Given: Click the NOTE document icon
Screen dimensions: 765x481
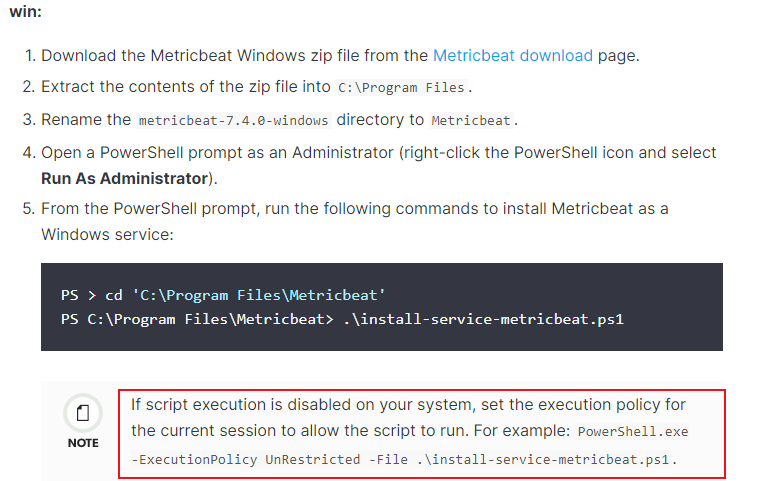Looking at the screenshot, I should 83,413.
